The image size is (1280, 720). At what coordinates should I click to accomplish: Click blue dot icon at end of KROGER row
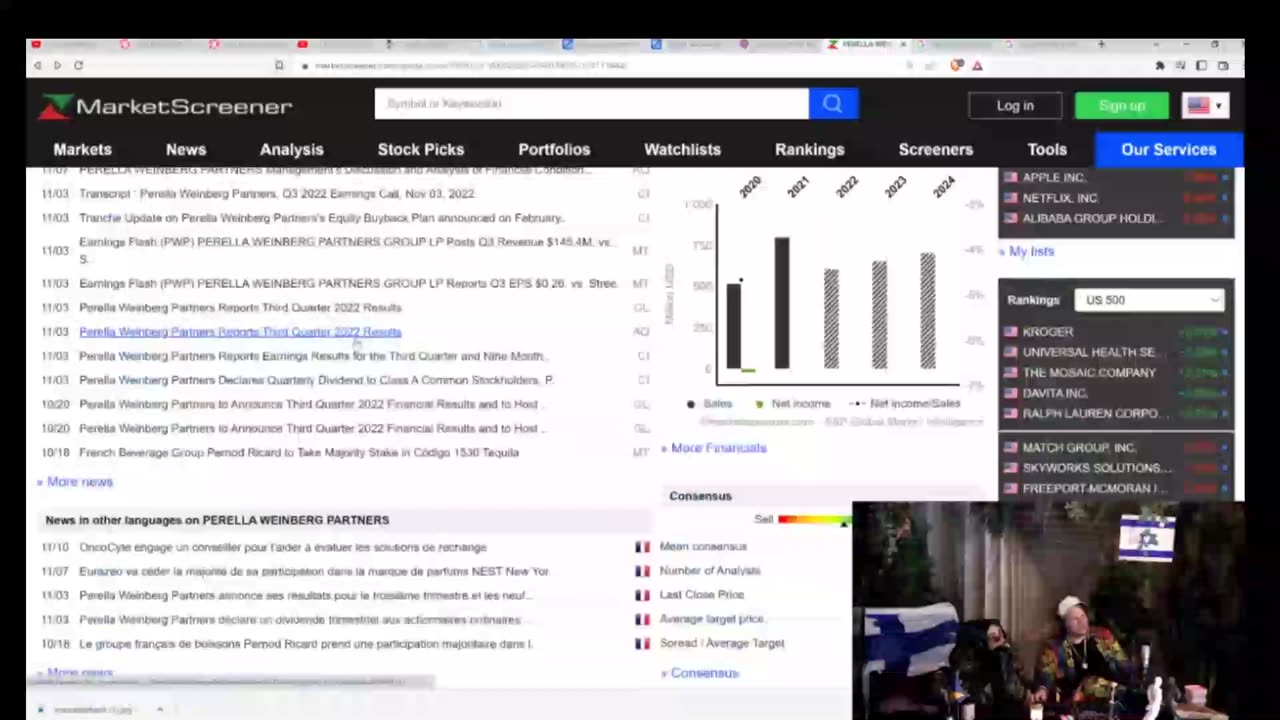[1224, 332]
